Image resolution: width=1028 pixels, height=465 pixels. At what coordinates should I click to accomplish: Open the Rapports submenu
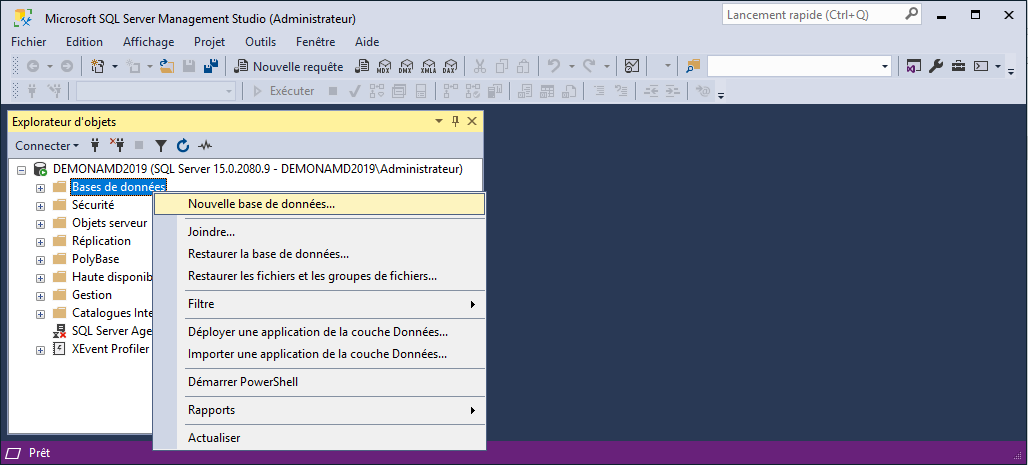319,411
